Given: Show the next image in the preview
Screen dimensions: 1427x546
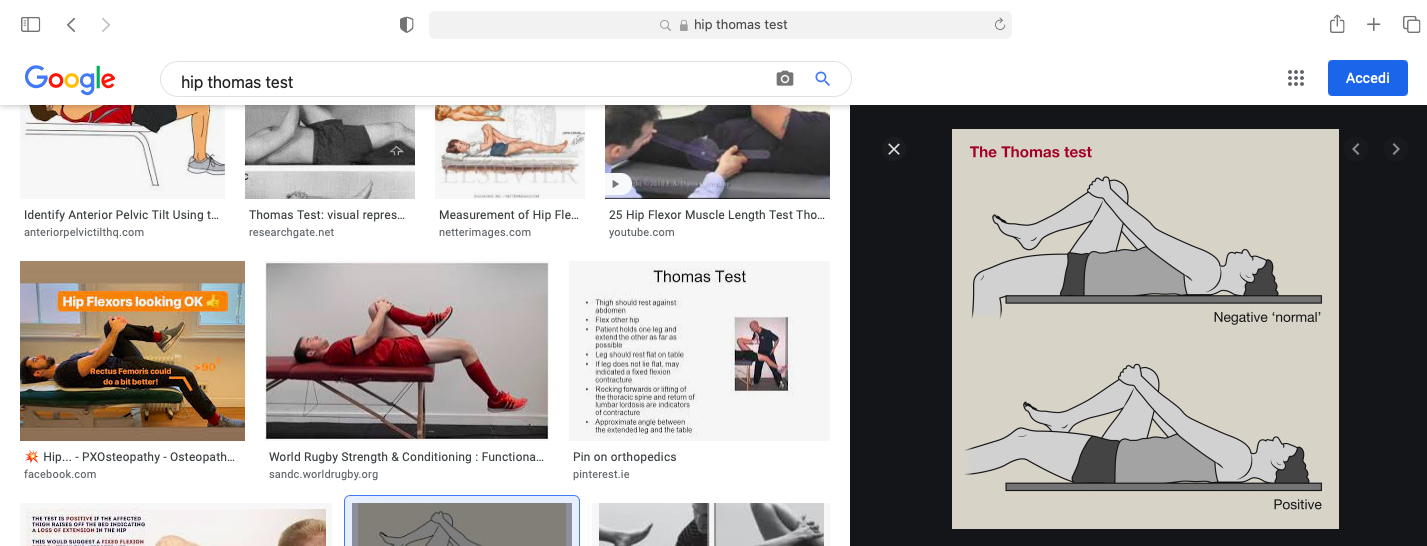Looking at the screenshot, I should (x=1396, y=149).
